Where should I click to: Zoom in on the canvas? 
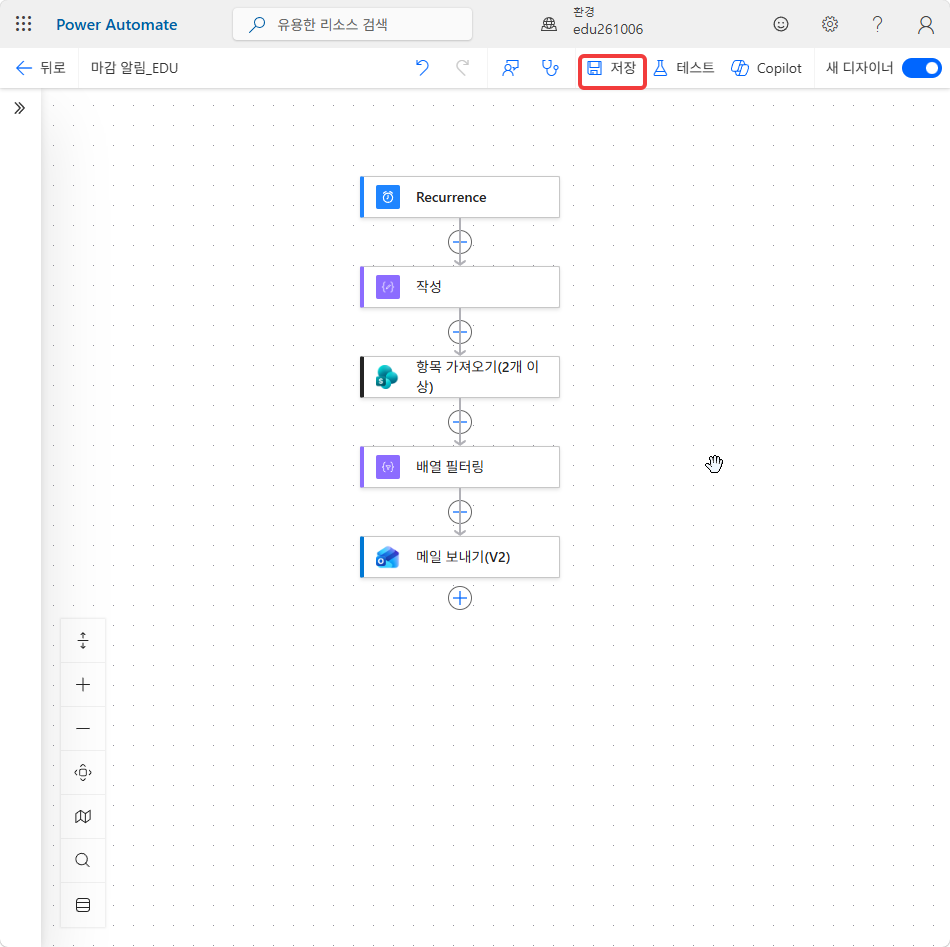(83, 685)
